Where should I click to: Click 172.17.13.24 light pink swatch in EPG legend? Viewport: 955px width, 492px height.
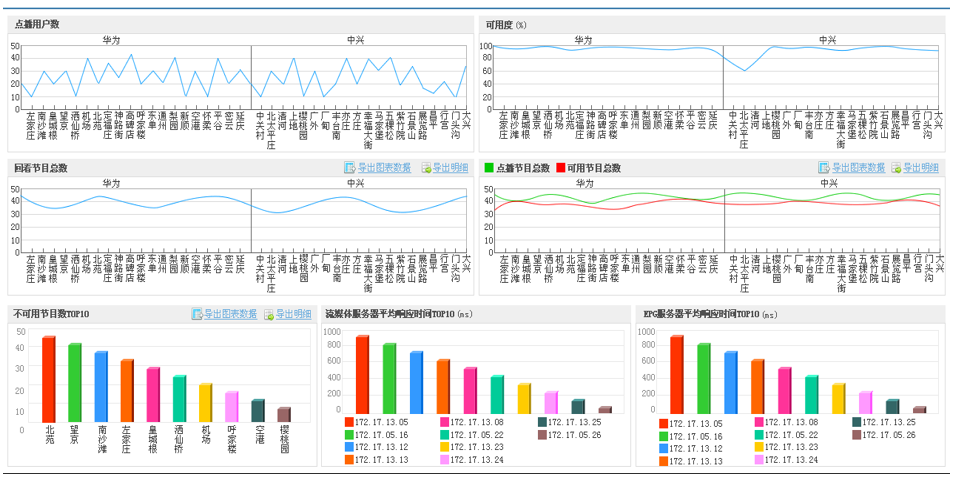pyautogui.click(x=759, y=460)
